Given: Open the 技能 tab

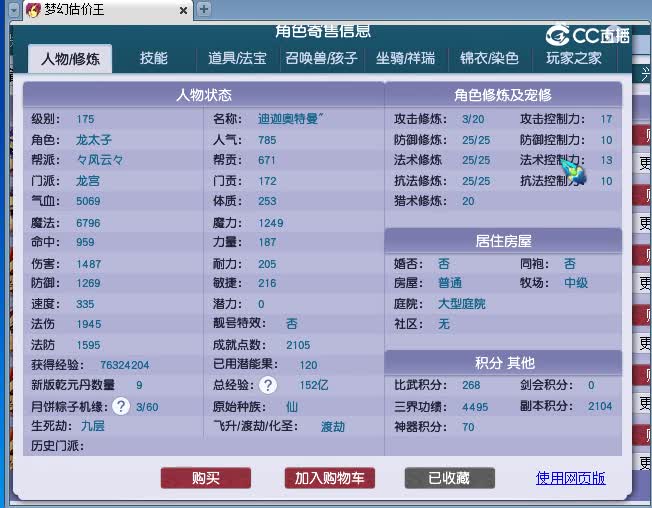Looking at the screenshot, I should tap(153, 58).
